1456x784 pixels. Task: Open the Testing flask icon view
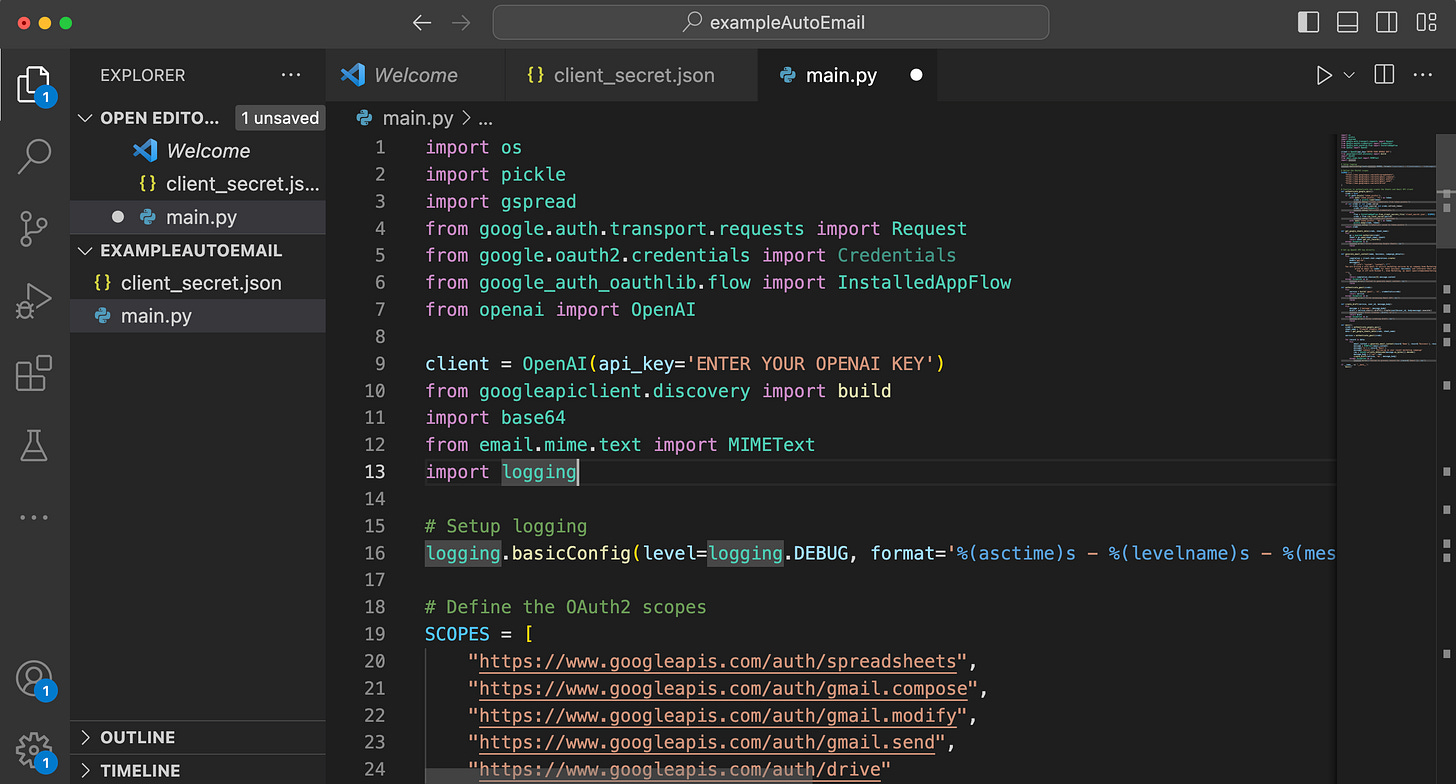pyautogui.click(x=34, y=445)
